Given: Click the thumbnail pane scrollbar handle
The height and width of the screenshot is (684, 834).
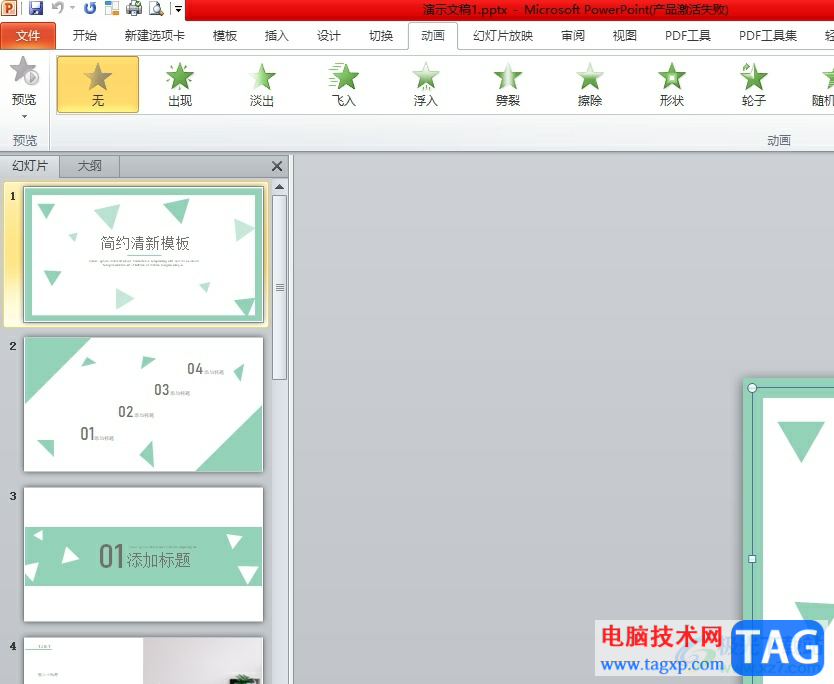Looking at the screenshot, I should (279, 287).
